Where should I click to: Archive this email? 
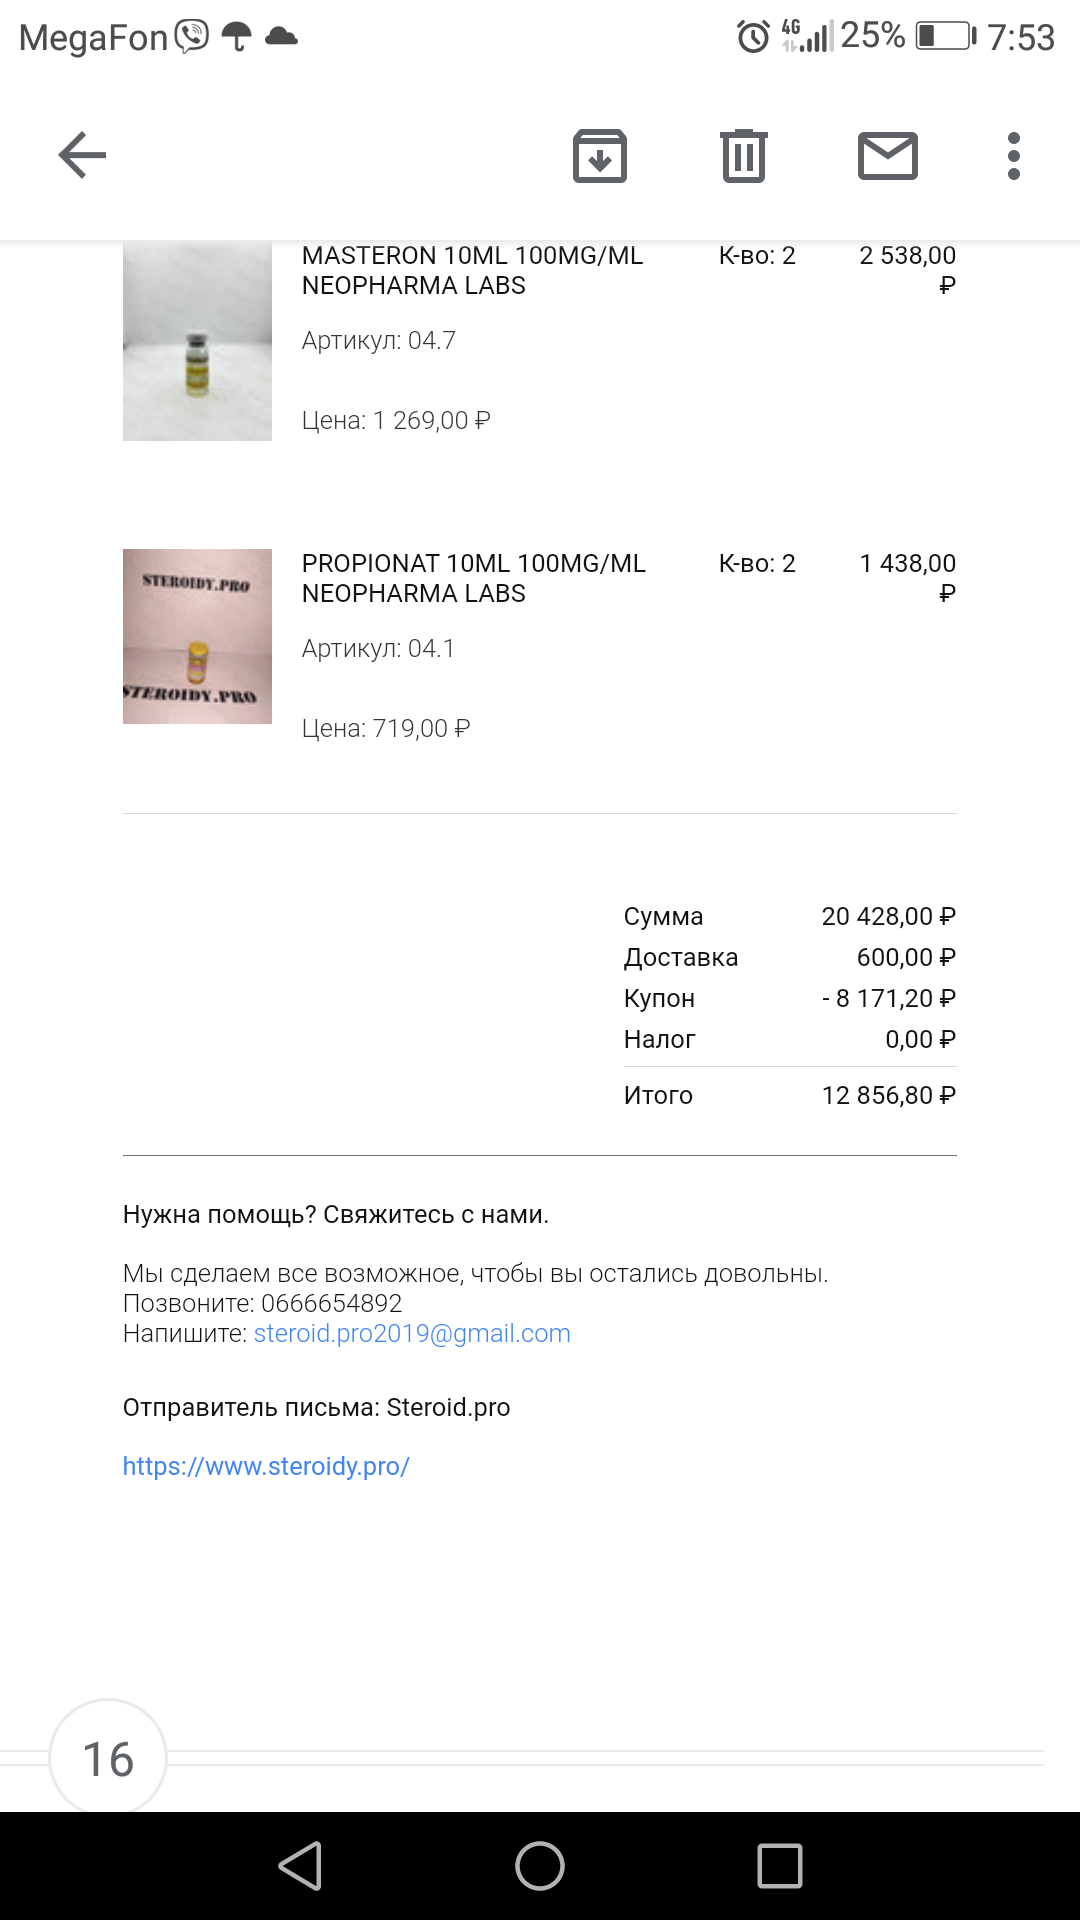600,156
